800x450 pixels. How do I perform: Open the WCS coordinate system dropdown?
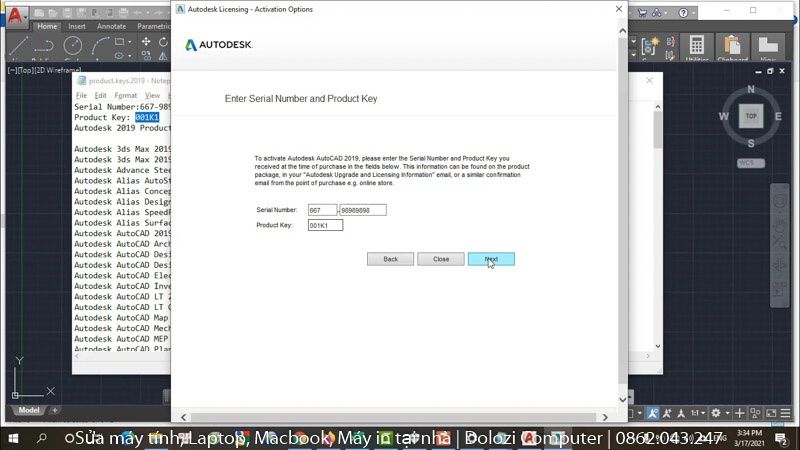coord(751,163)
